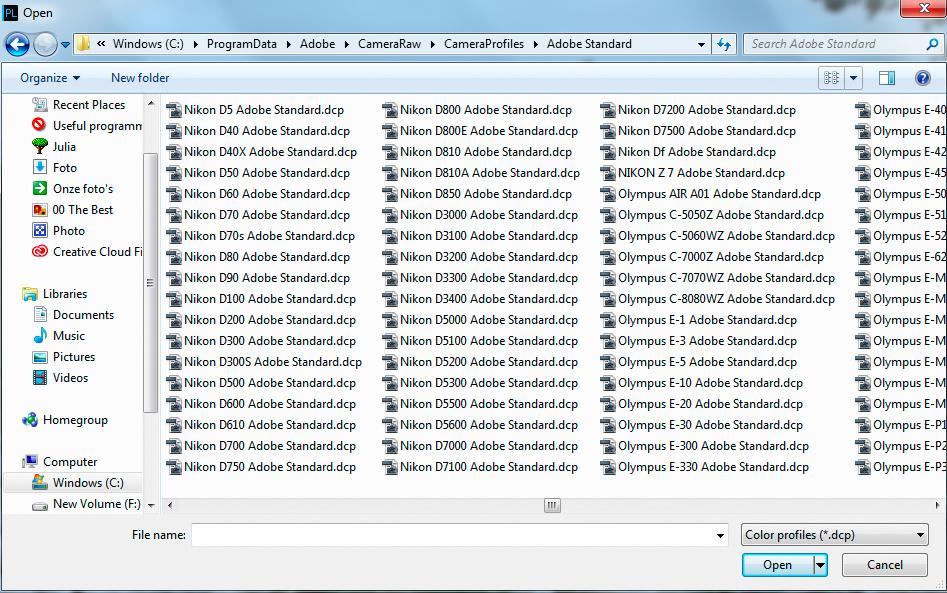
Task: Select NIKON Z 7 Adobe Standard.dcp
Action: 693,173
